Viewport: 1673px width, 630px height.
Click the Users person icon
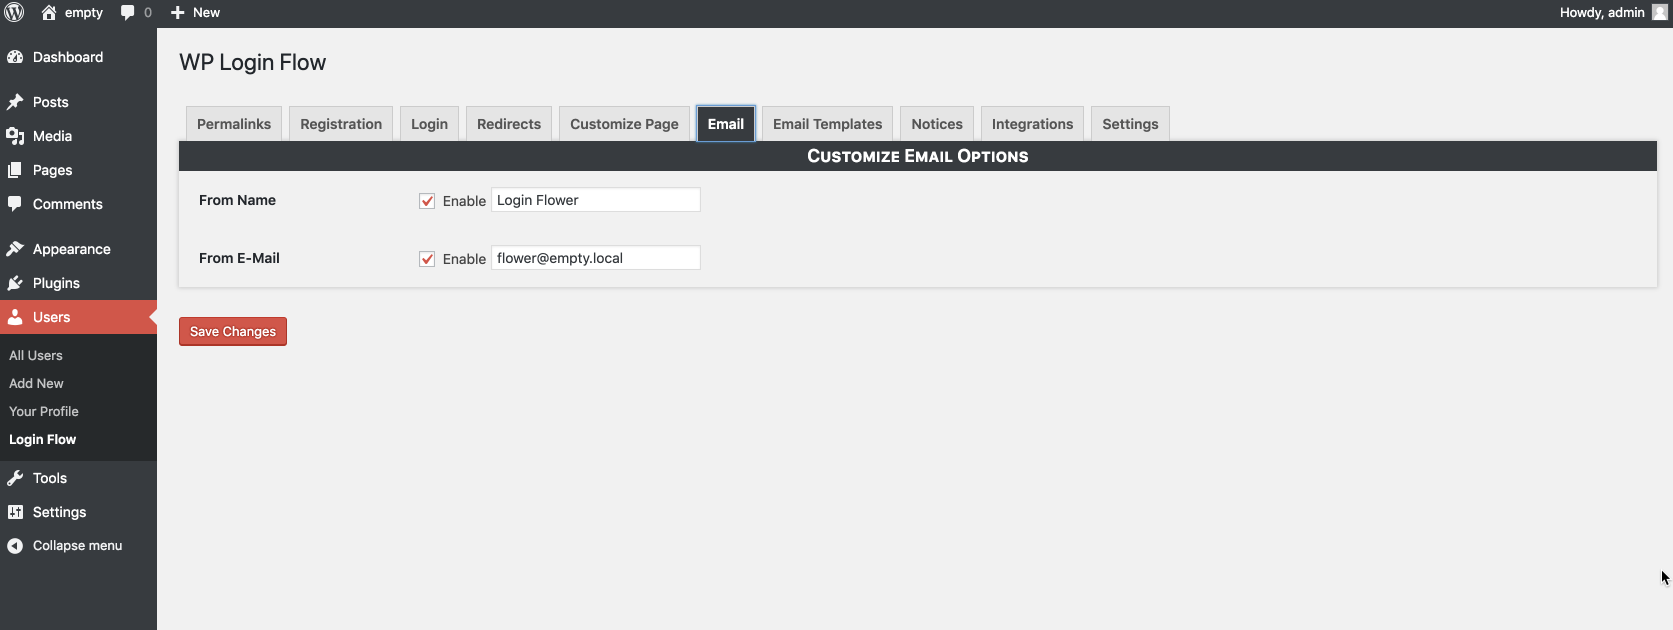click(x=15, y=317)
